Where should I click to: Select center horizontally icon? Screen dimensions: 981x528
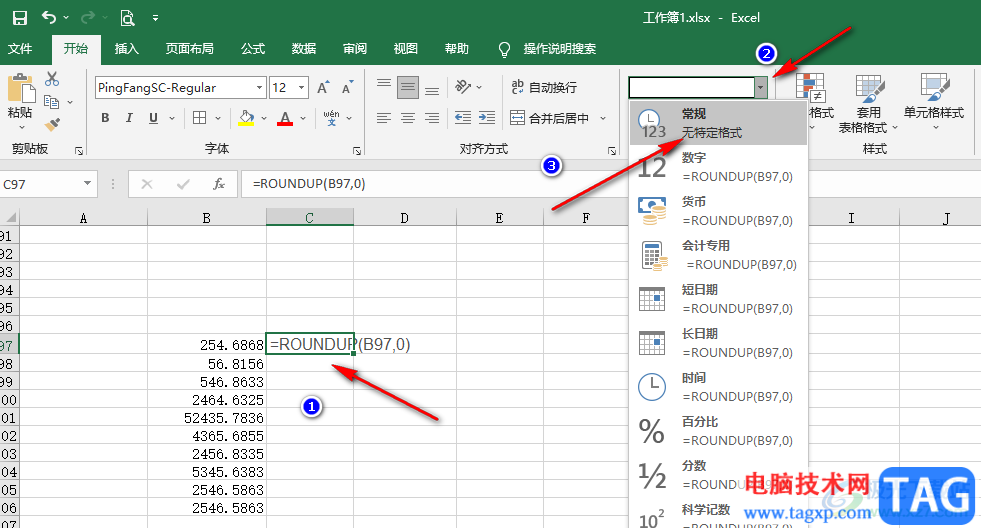pyautogui.click(x=408, y=118)
